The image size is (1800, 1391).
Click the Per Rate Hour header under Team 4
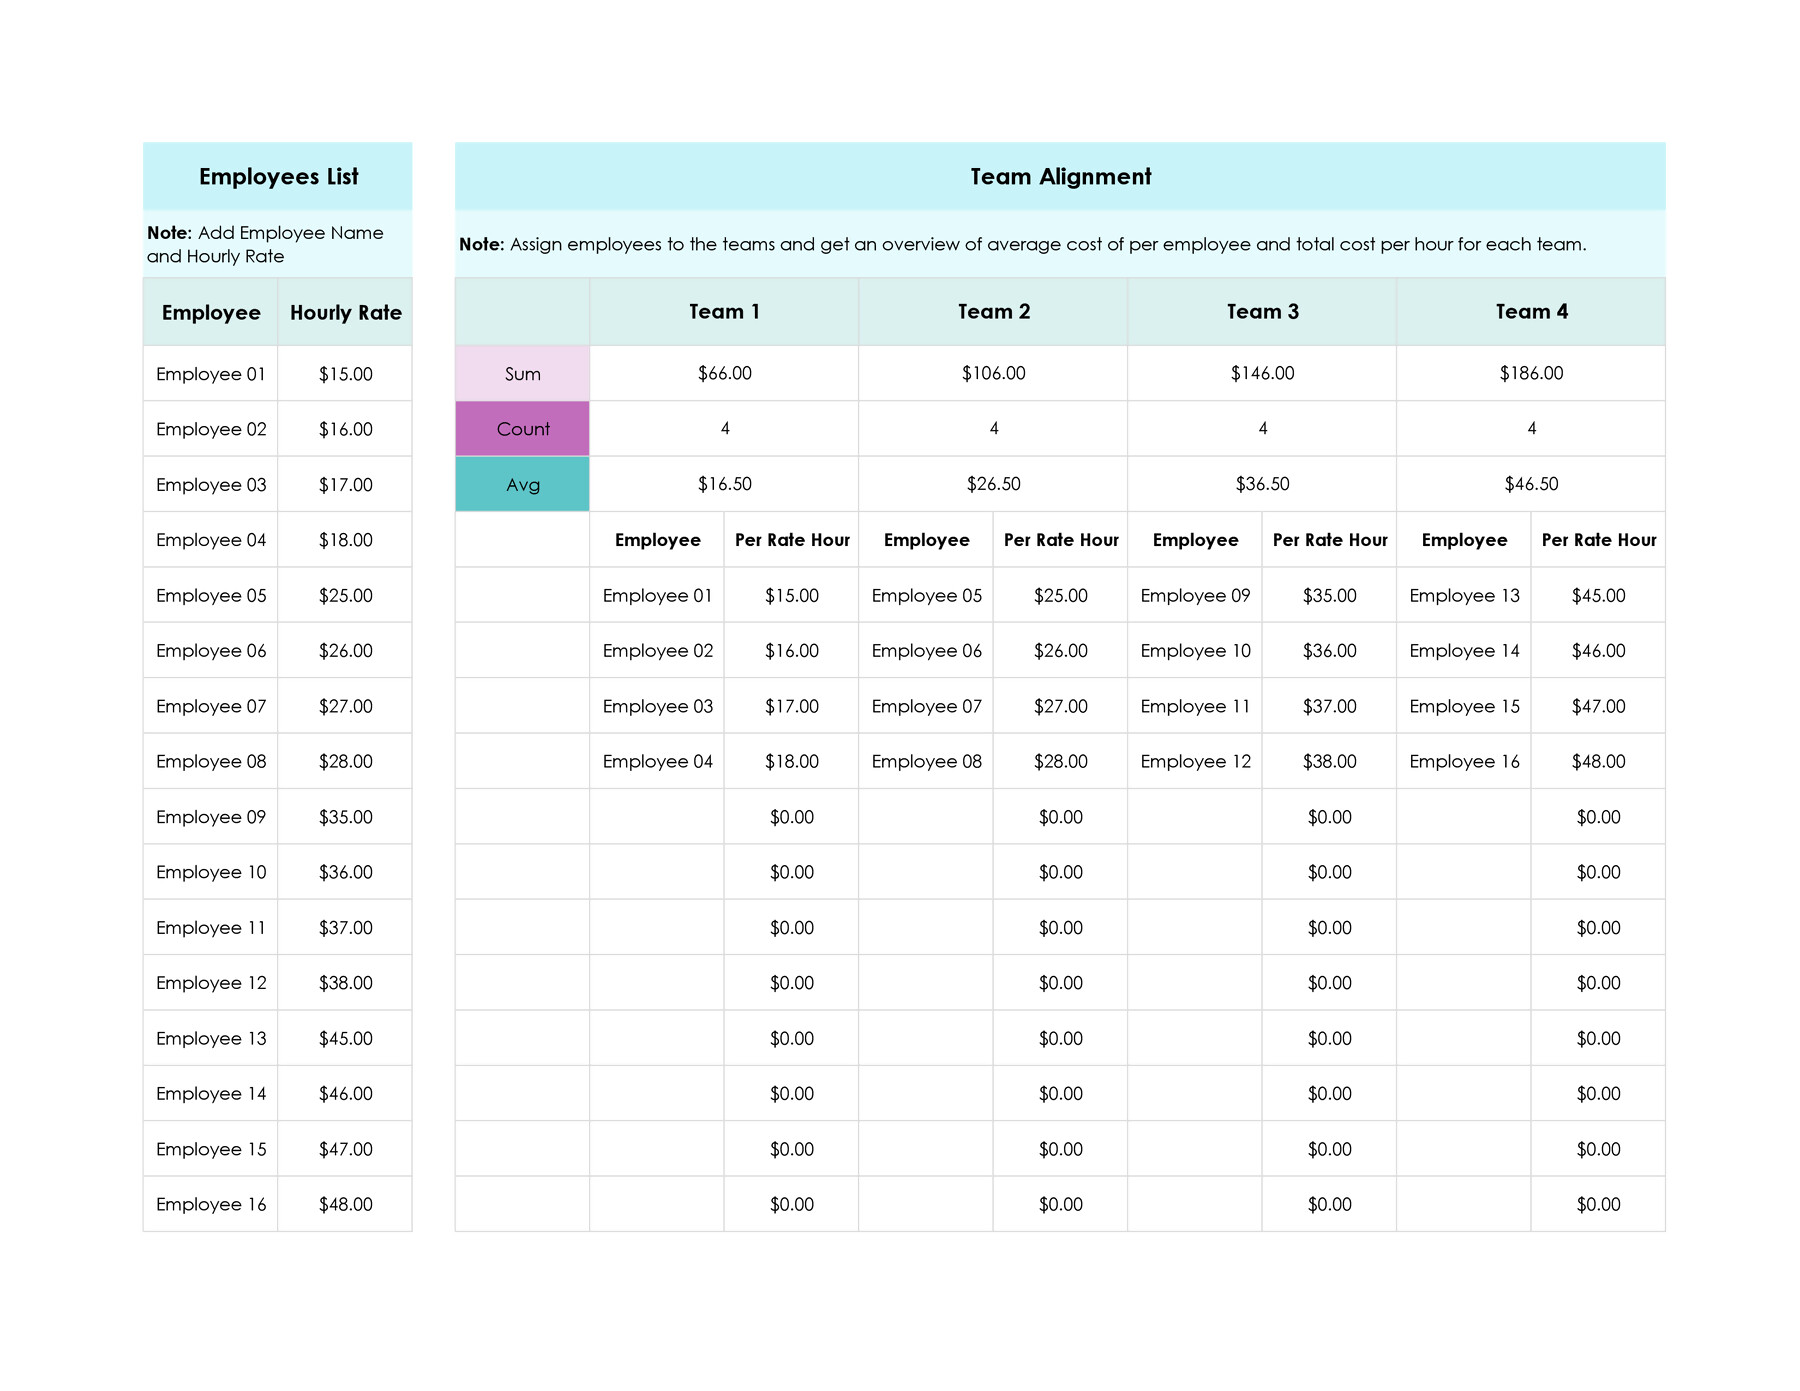tap(1598, 539)
